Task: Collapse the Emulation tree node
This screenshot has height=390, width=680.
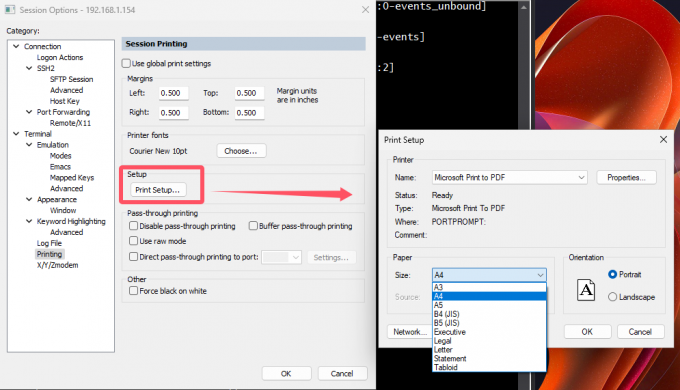Action: point(29,144)
